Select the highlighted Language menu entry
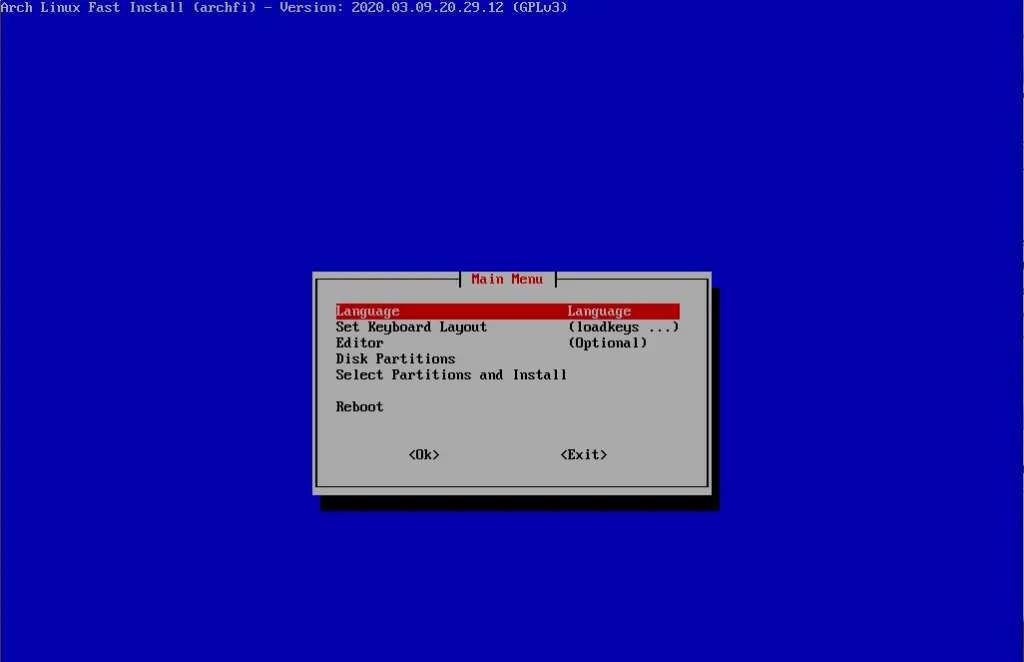Image resolution: width=1024 pixels, height=662 pixels. (x=507, y=311)
